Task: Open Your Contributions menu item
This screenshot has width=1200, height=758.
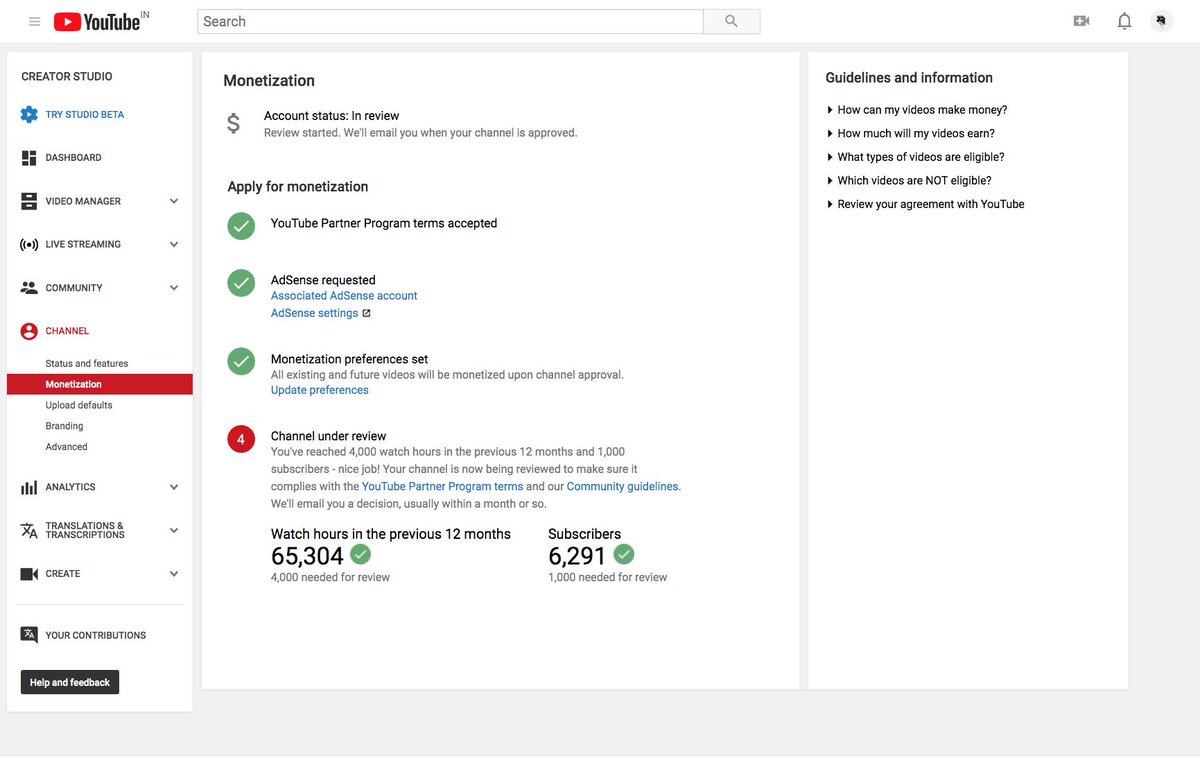Action: tap(96, 635)
